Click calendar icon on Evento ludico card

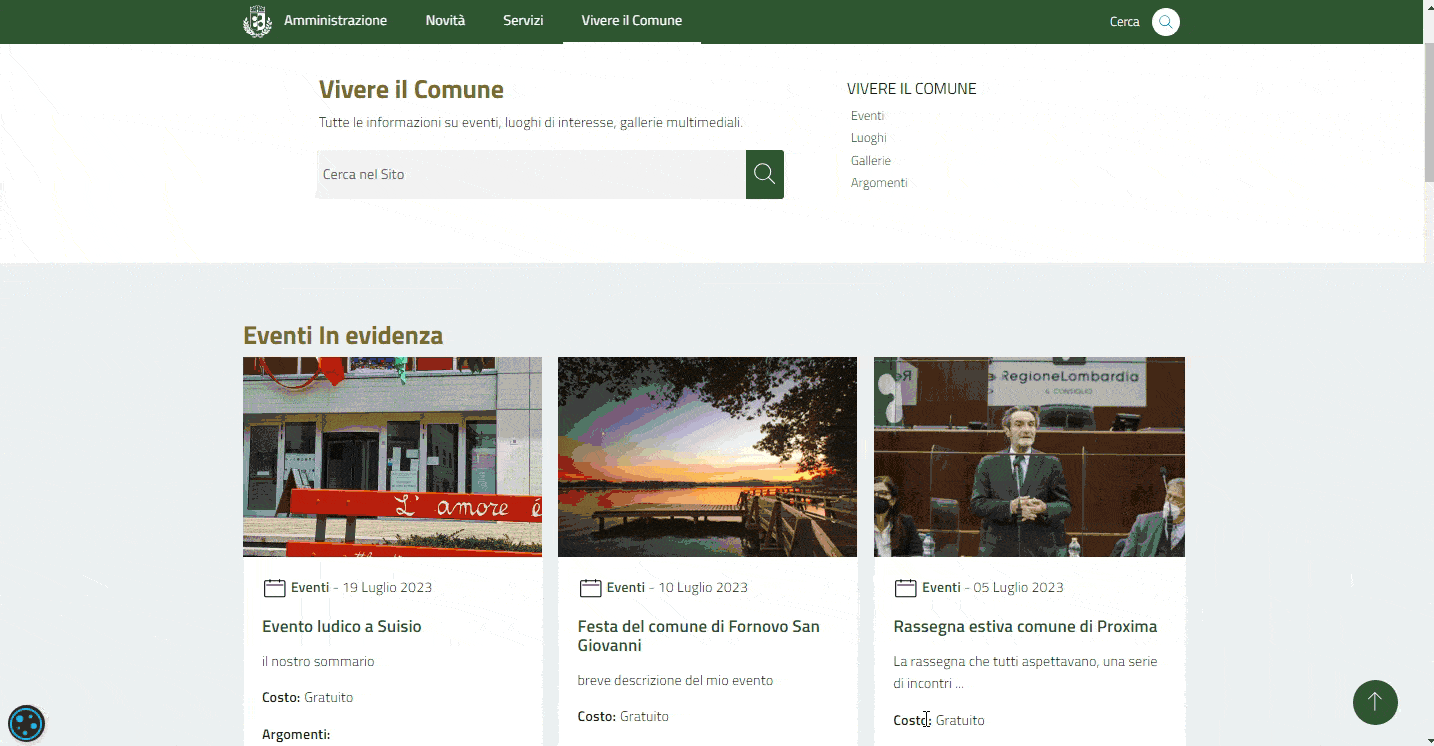pyautogui.click(x=274, y=588)
